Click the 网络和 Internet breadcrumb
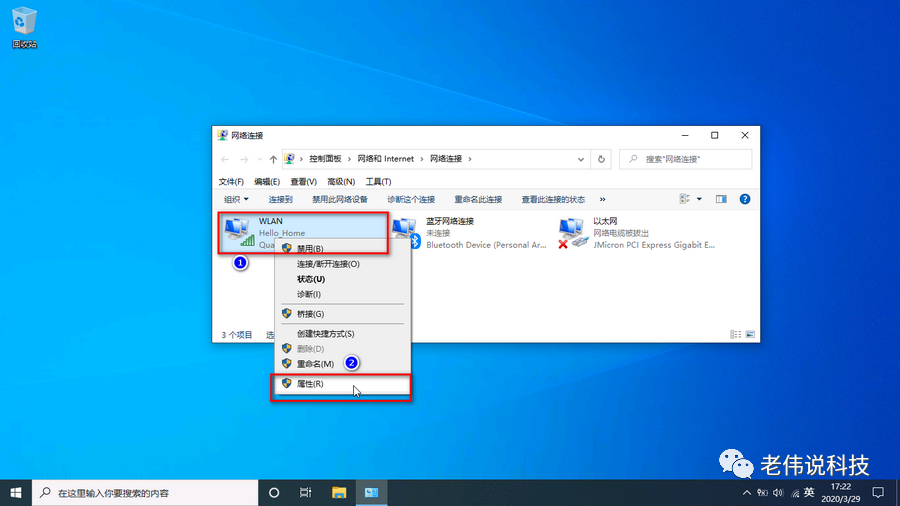 (385, 159)
